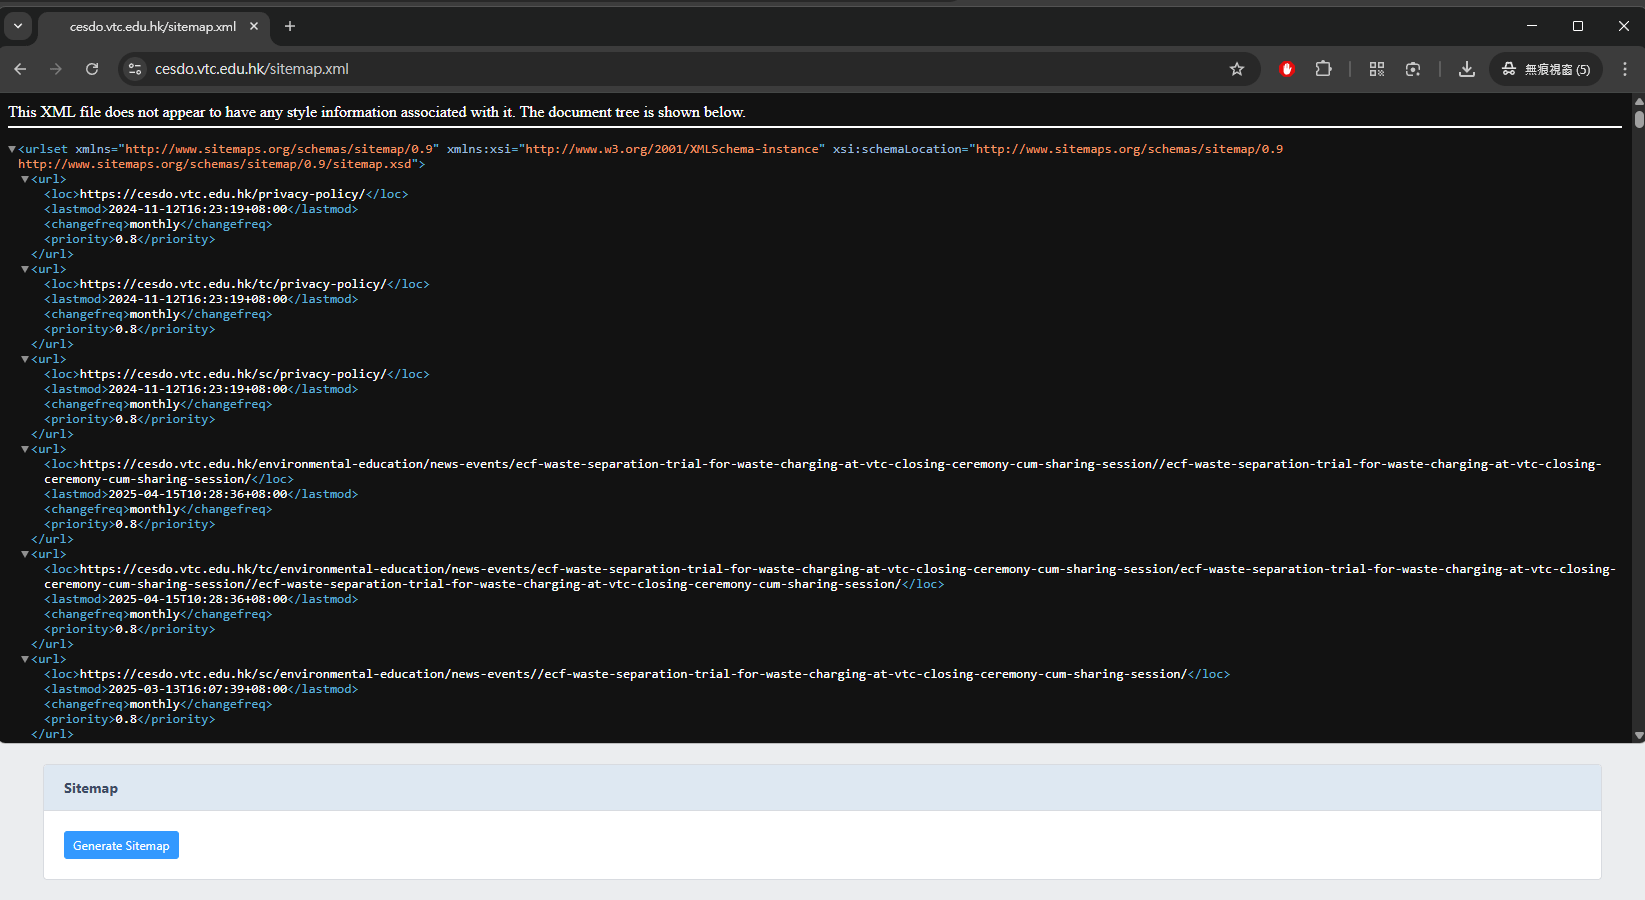Create a QR code for this page
The image size is (1645, 900).
point(1377,69)
